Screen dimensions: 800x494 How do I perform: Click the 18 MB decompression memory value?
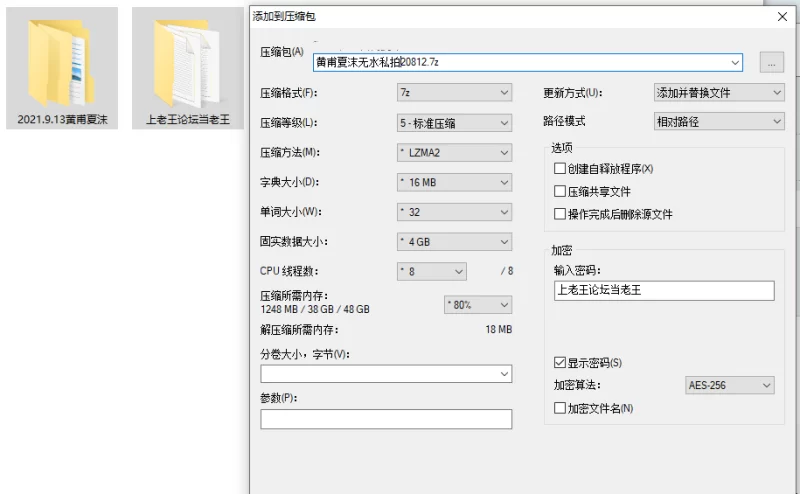498,330
